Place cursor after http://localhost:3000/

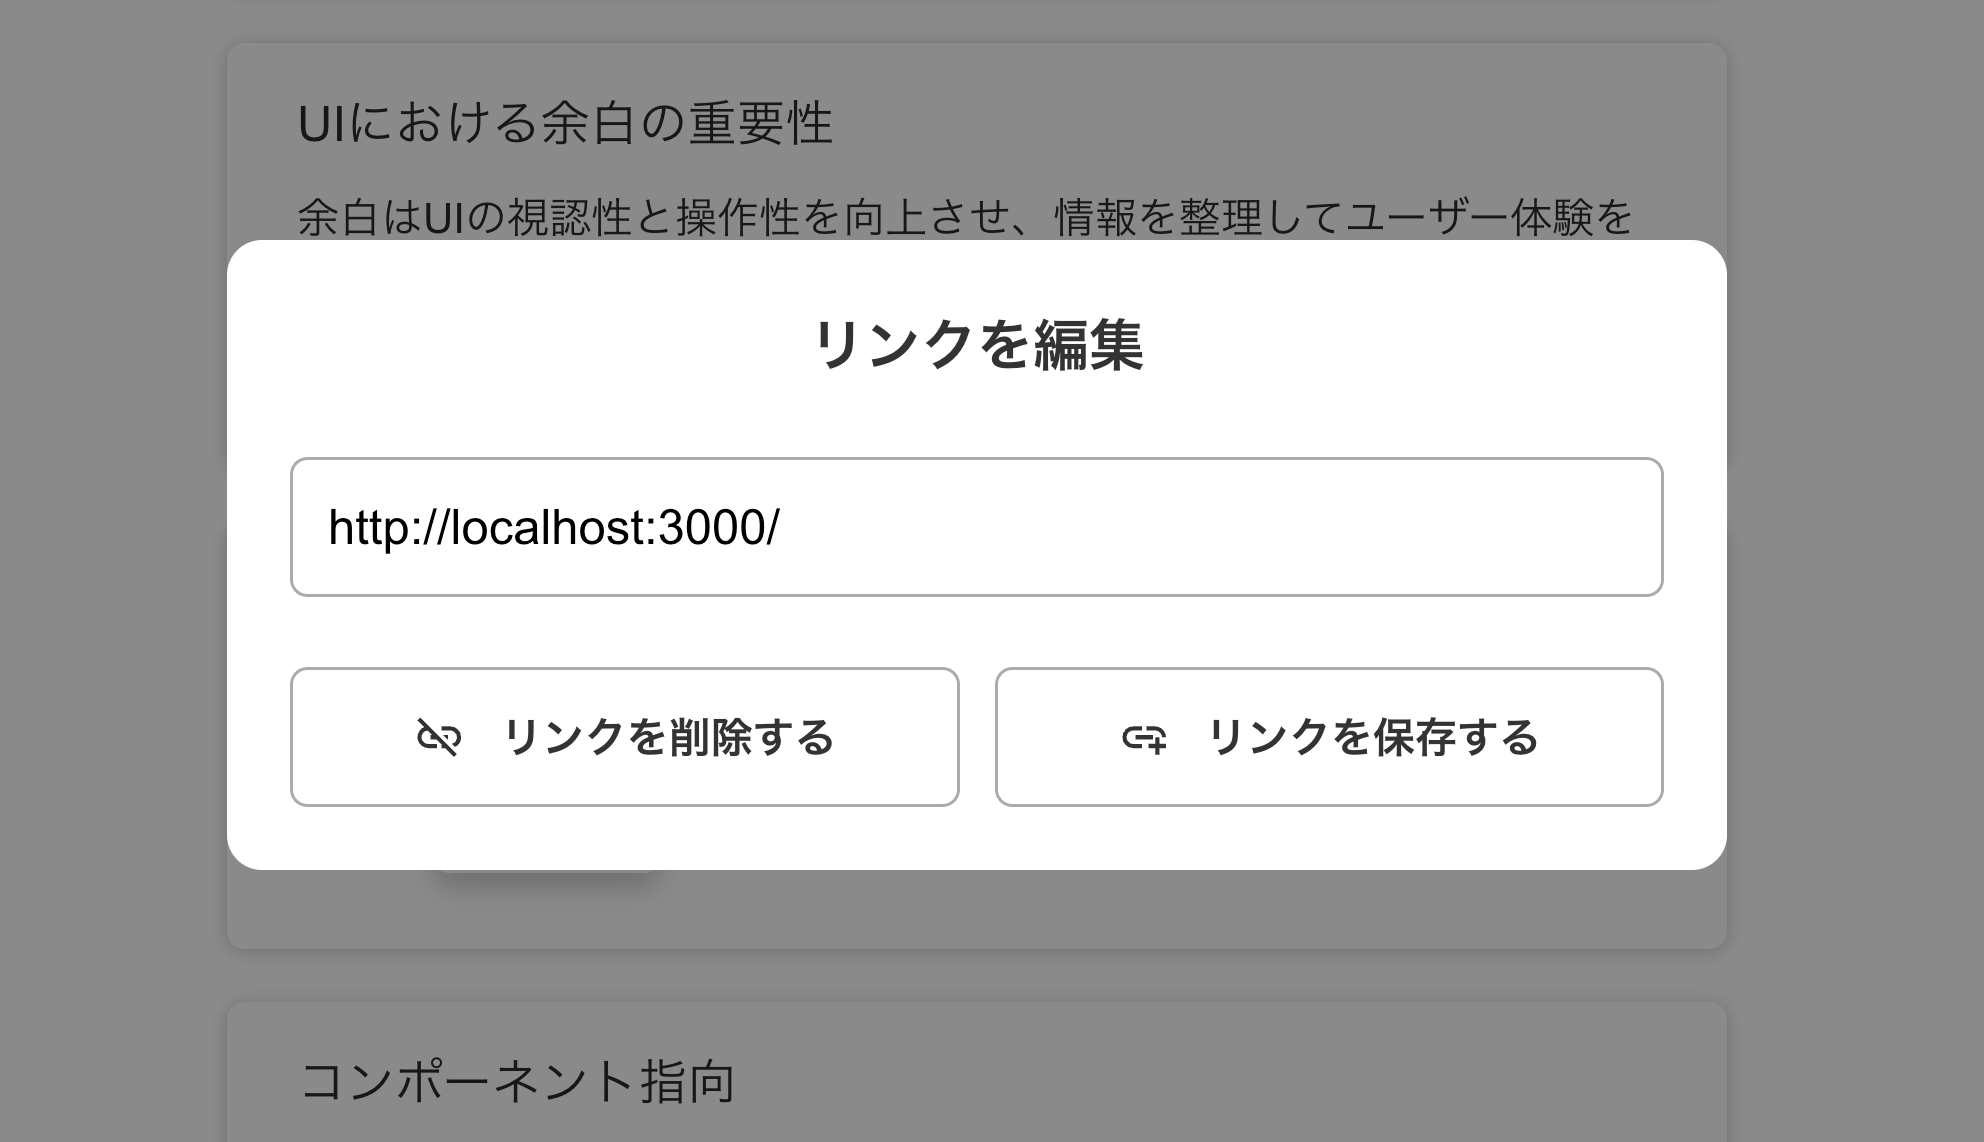point(790,527)
